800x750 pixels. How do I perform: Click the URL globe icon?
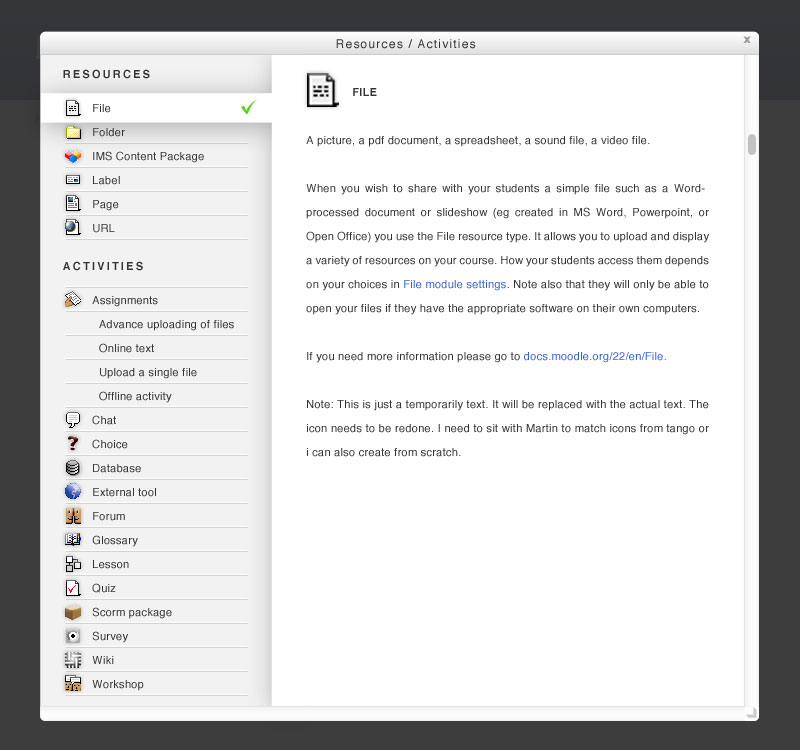[x=73, y=228]
